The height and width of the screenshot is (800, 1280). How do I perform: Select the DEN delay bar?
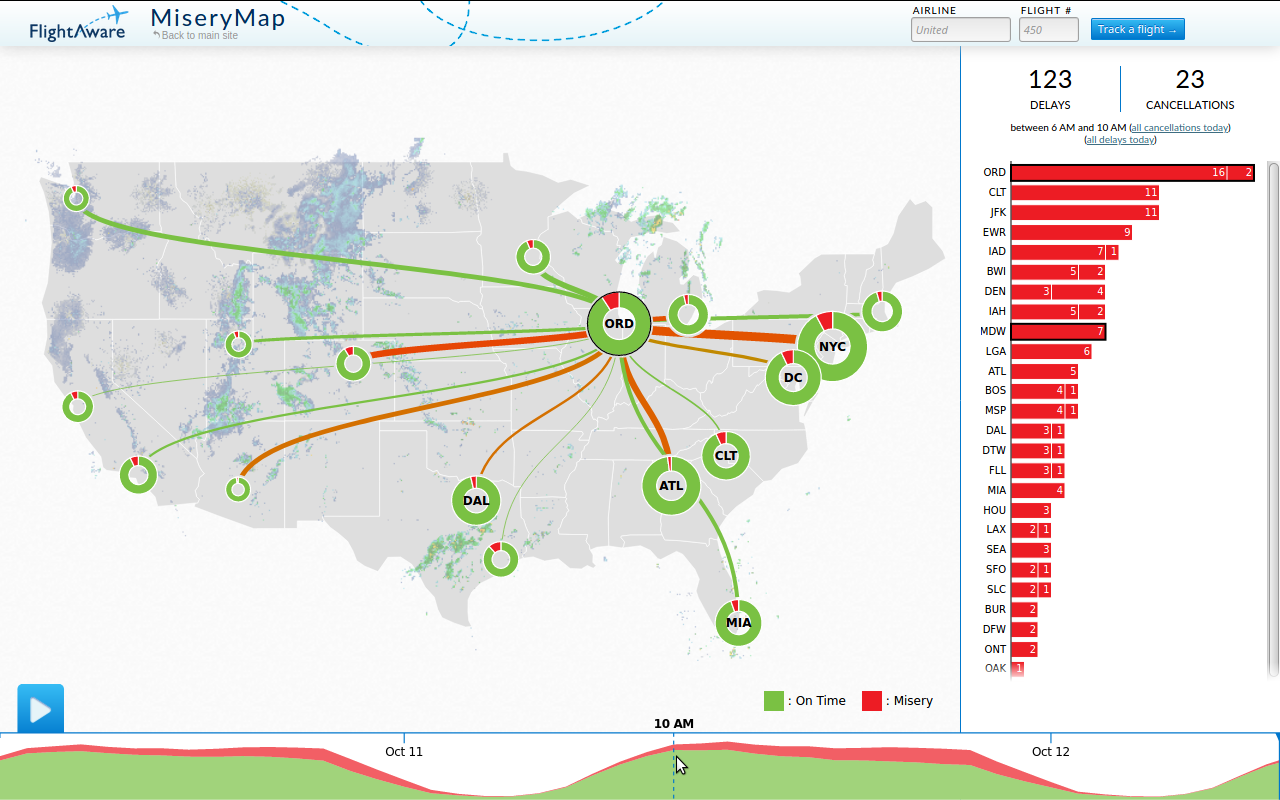click(x=1058, y=292)
